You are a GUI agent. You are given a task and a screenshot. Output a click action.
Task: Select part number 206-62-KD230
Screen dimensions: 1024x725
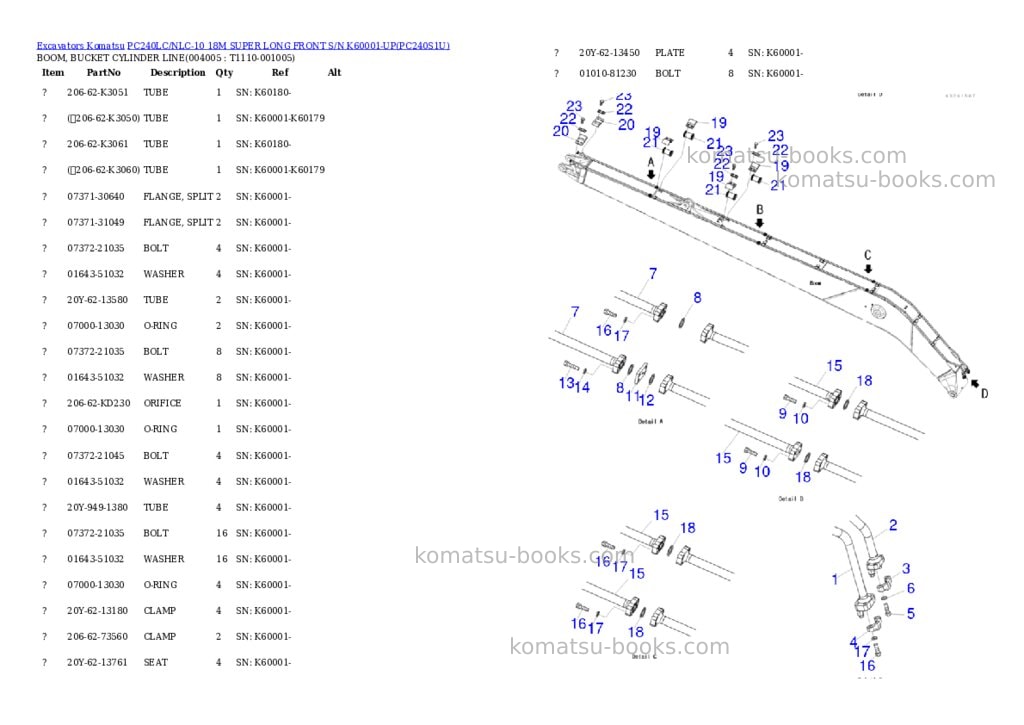click(x=99, y=404)
